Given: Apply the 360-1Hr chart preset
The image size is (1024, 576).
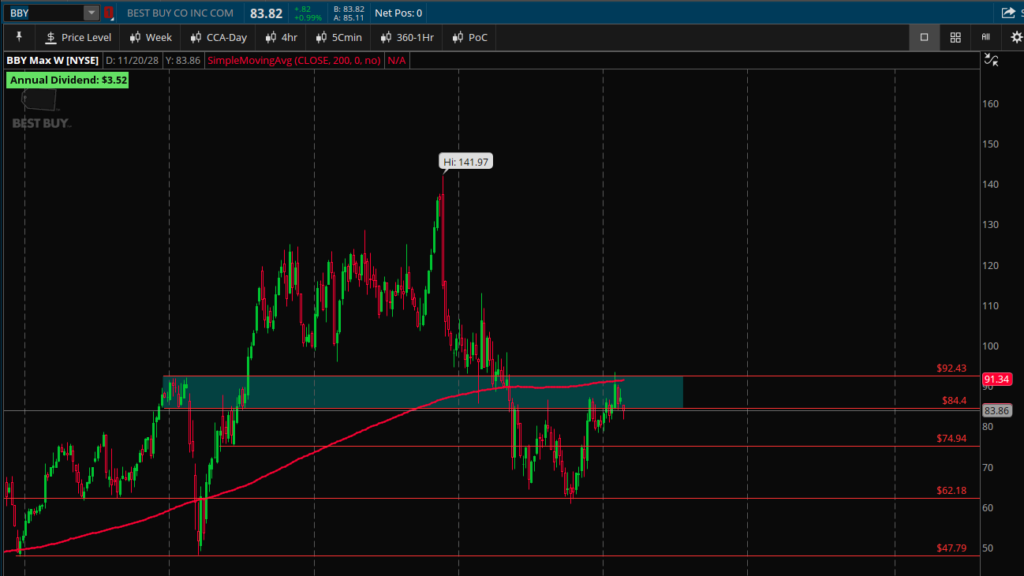Looking at the screenshot, I should click(408, 37).
